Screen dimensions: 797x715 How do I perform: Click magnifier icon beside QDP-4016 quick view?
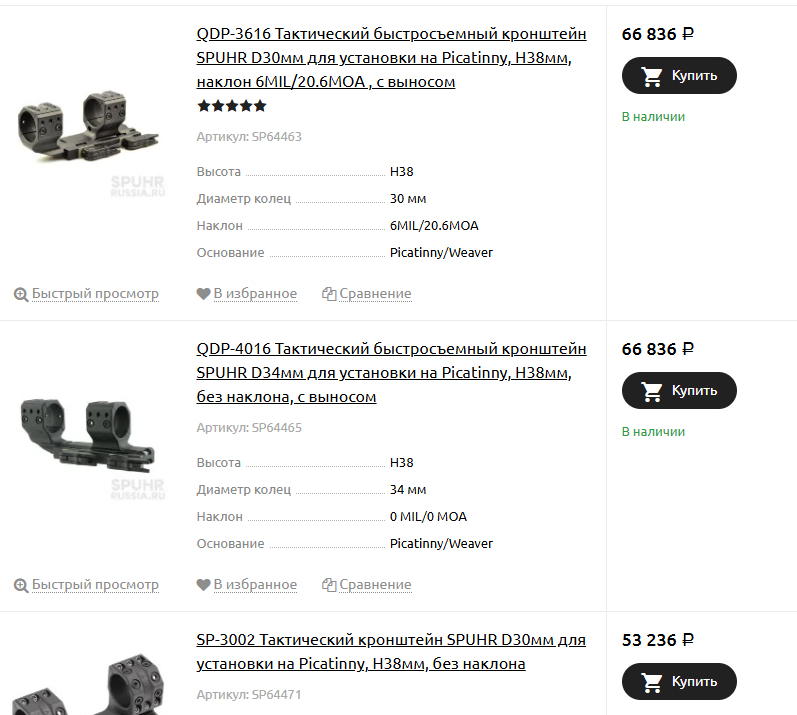click(x=21, y=585)
